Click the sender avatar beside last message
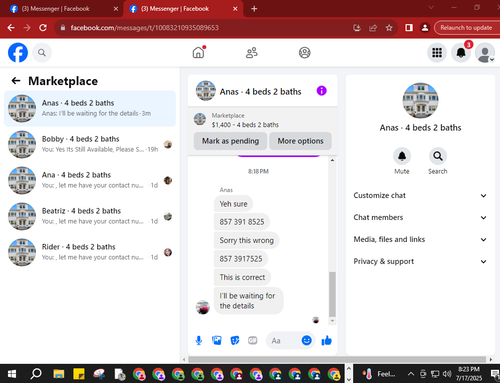The image size is (500, 383). pos(203,307)
